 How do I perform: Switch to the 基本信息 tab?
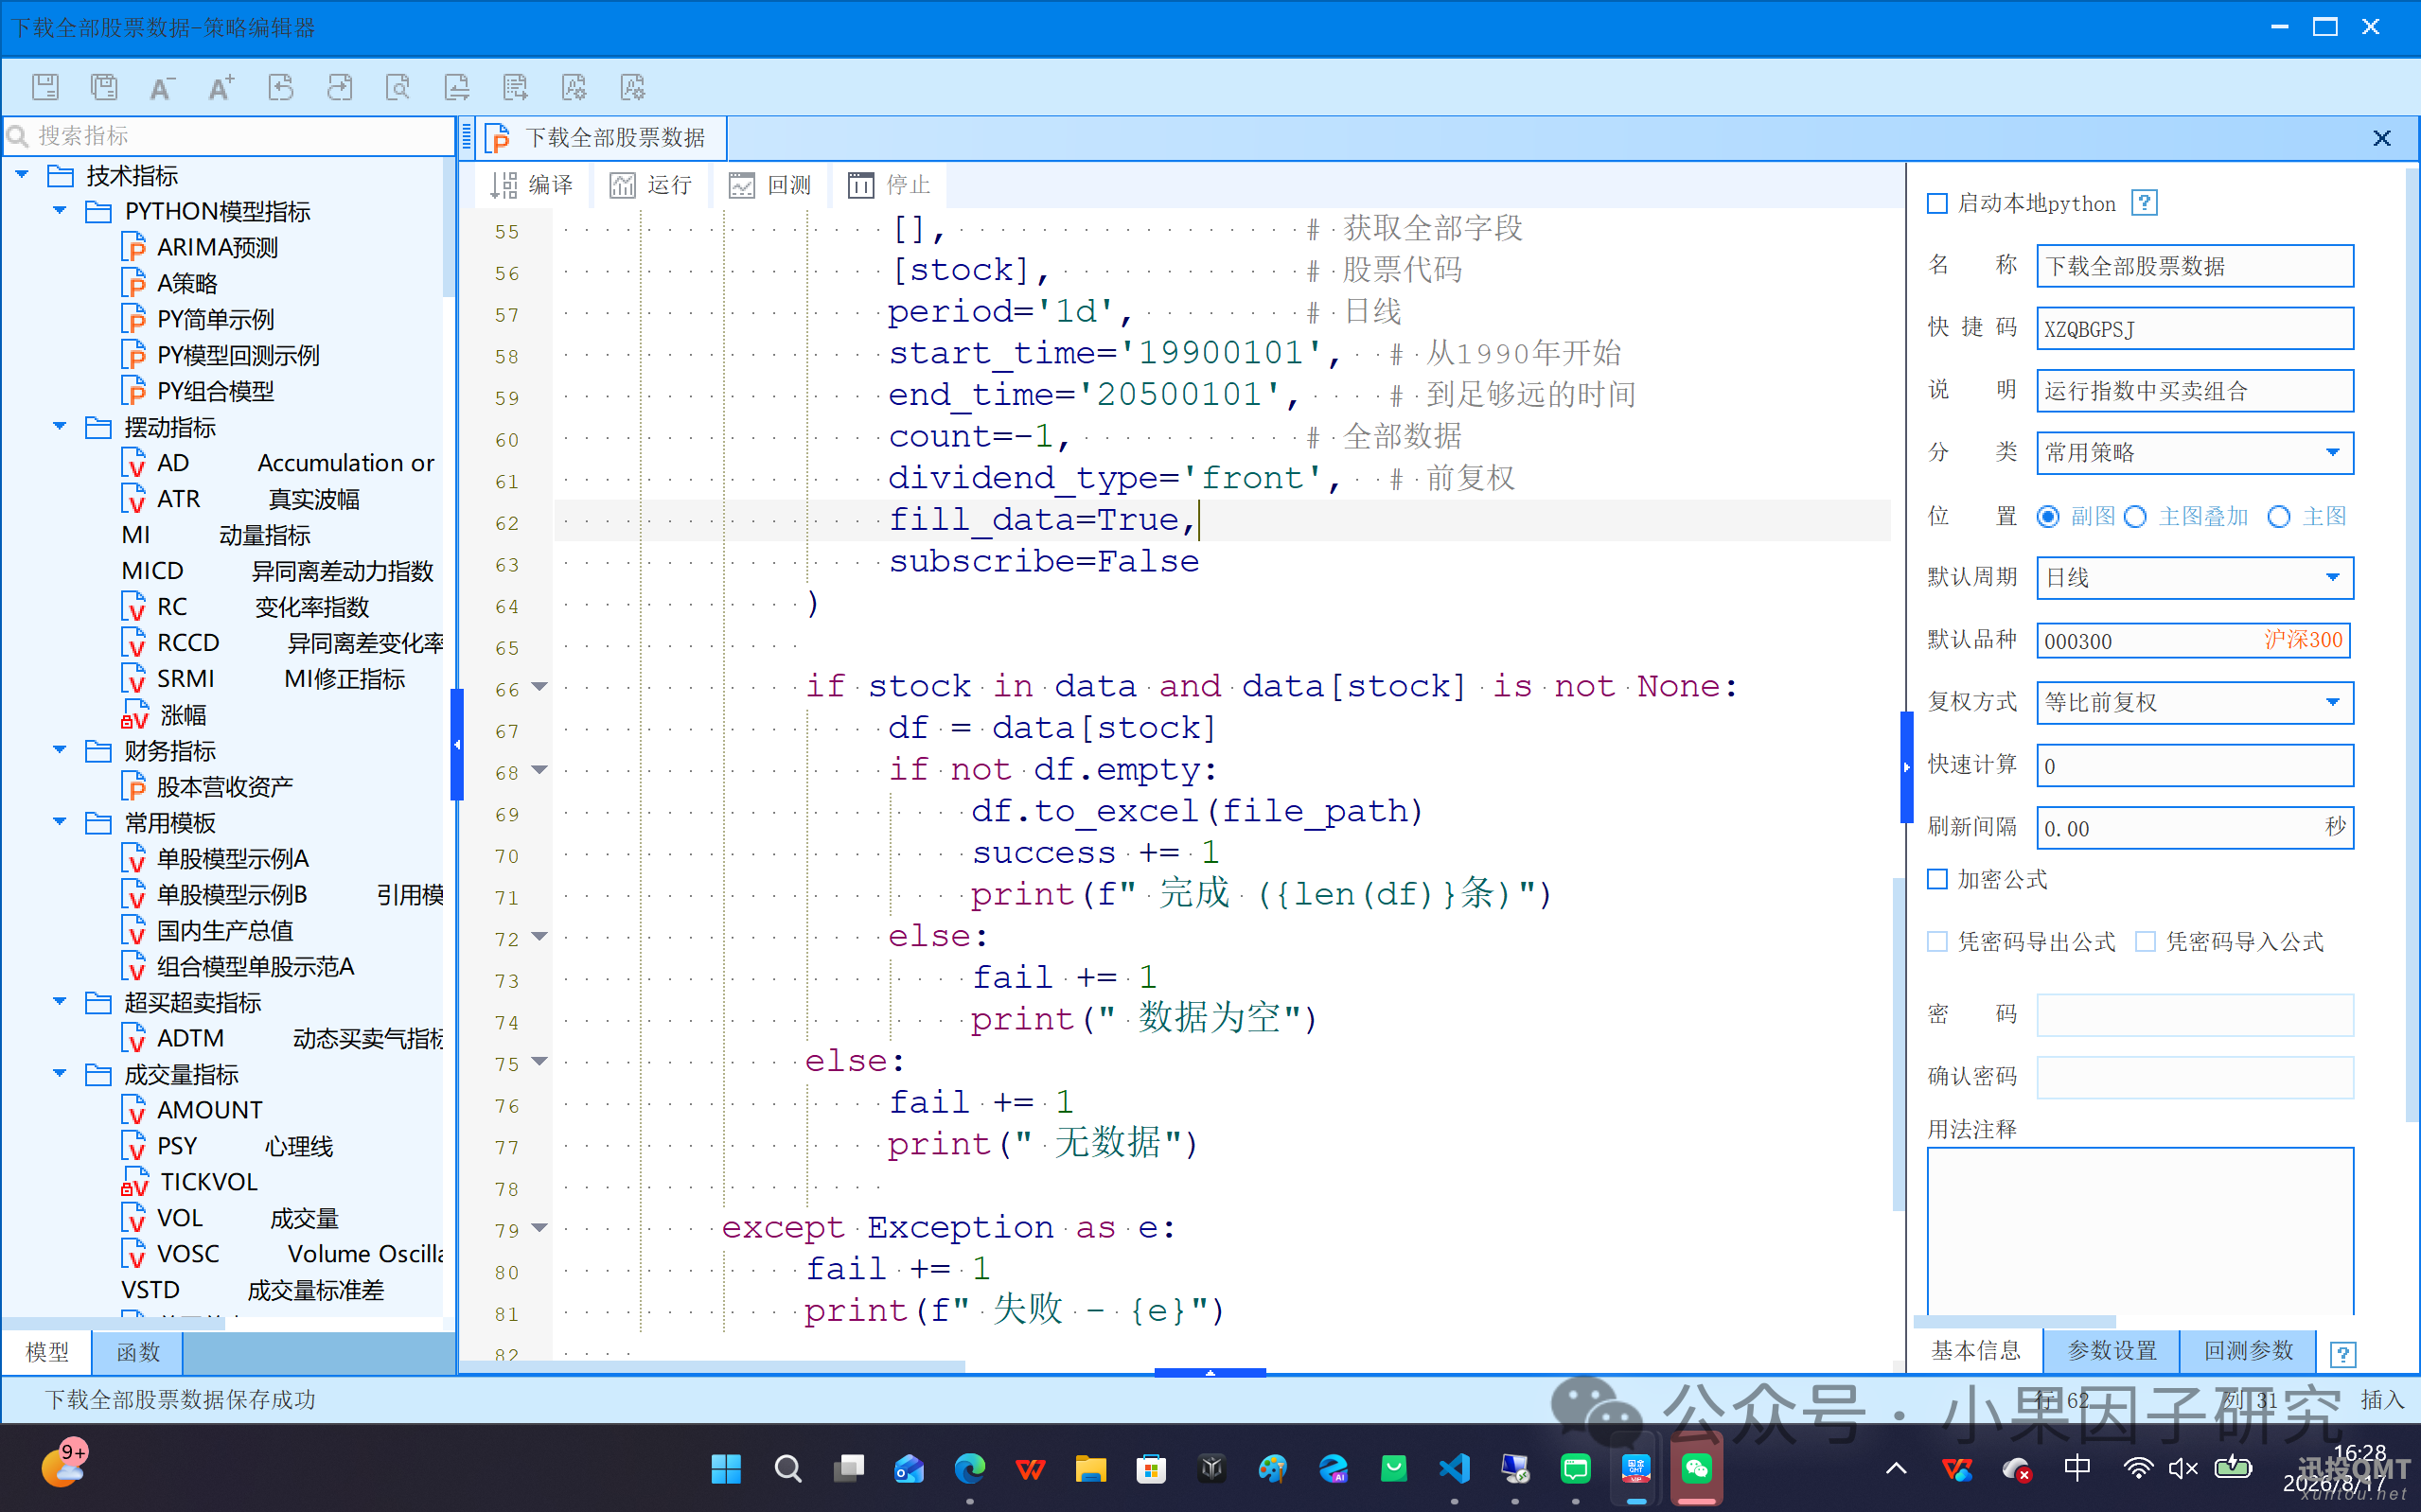pyautogui.click(x=1976, y=1351)
